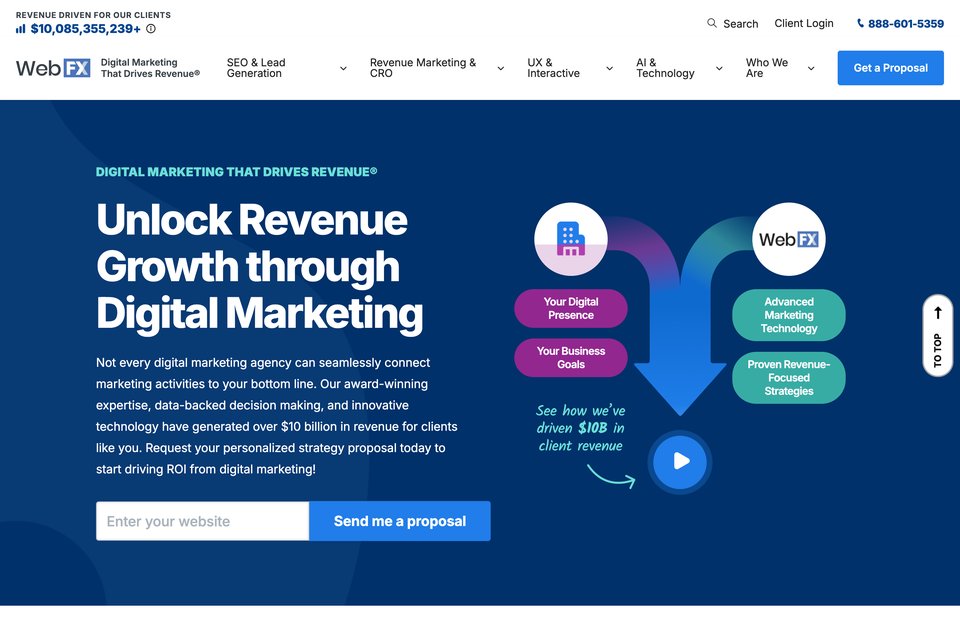Open the Client Login link
The height and width of the screenshot is (627, 960).
coord(803,23)
